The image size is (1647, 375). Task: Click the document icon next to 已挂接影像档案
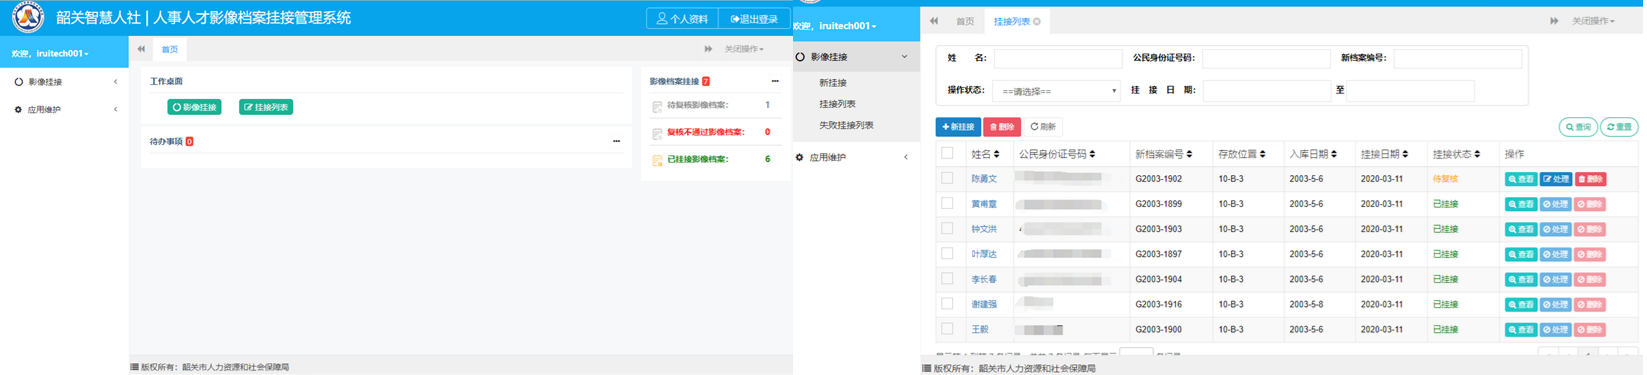[x=657, y=160]
